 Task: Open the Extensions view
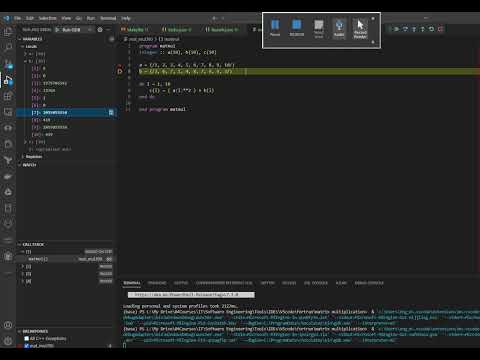click(x=8, y=96)
